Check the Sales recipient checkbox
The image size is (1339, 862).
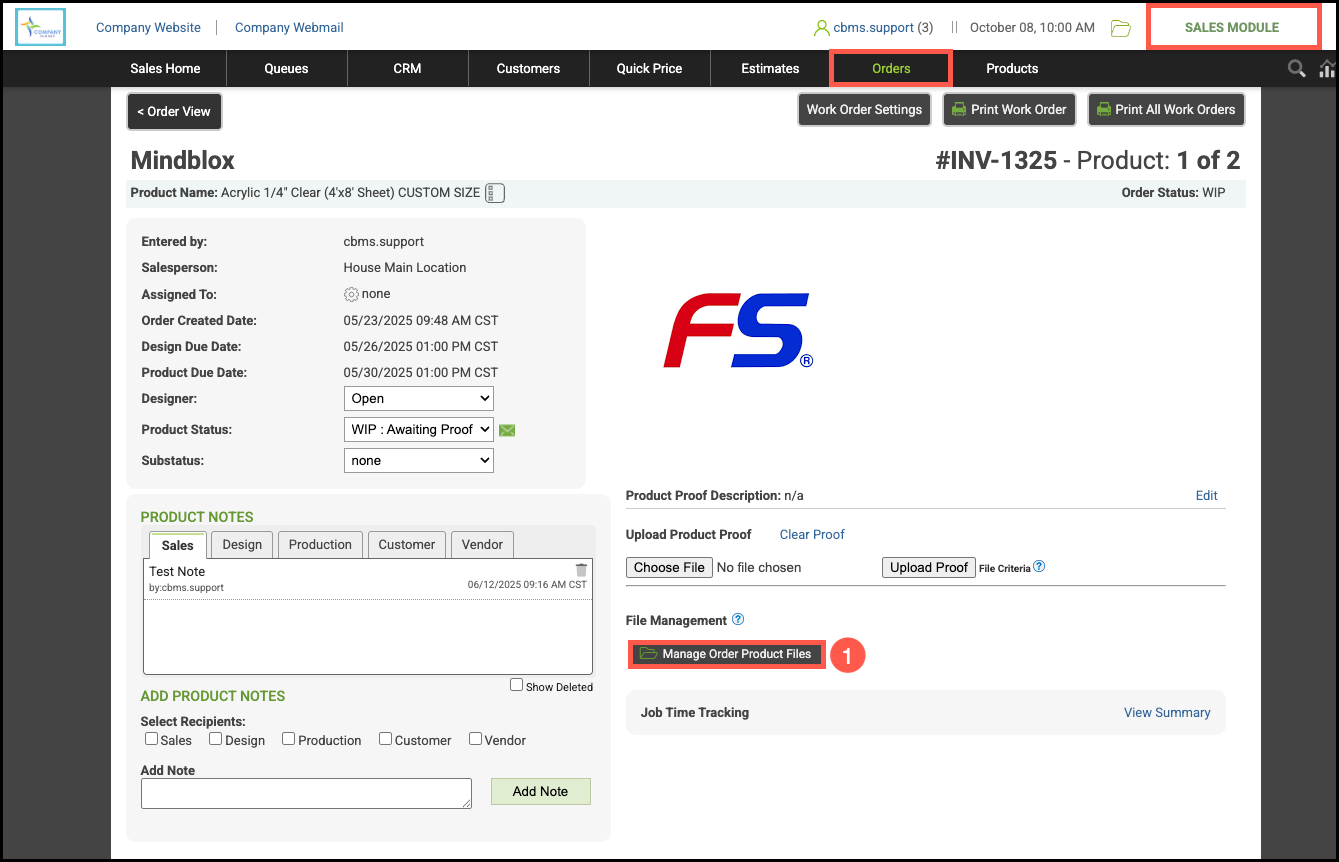point(152,739)
